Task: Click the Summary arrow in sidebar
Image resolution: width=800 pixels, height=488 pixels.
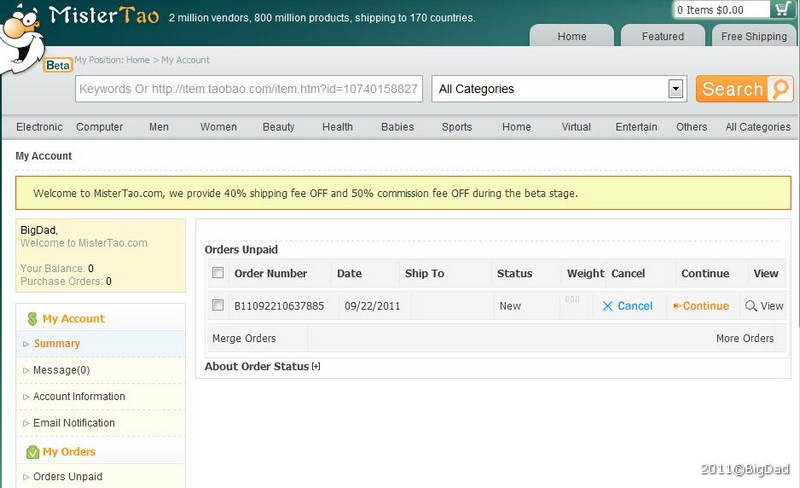Action: [26, 344]
